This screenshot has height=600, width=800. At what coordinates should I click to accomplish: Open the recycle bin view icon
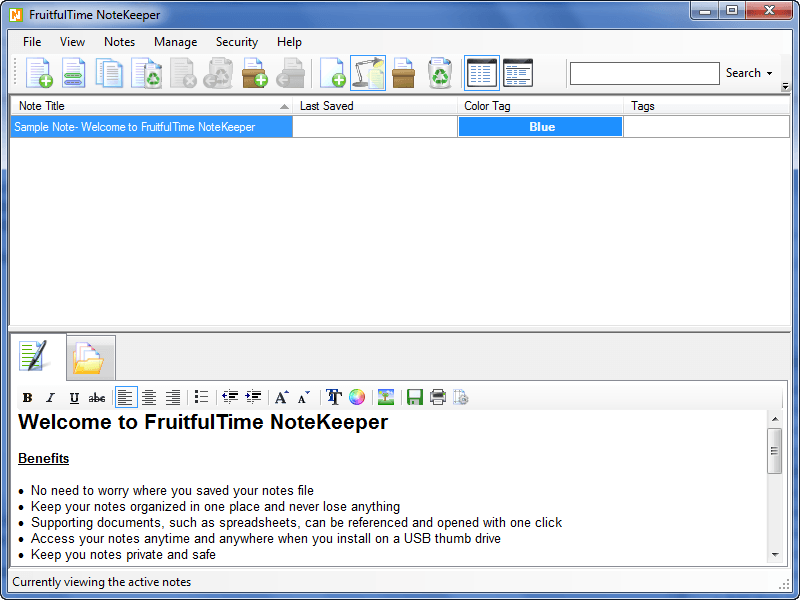click(x=440, y=73)
